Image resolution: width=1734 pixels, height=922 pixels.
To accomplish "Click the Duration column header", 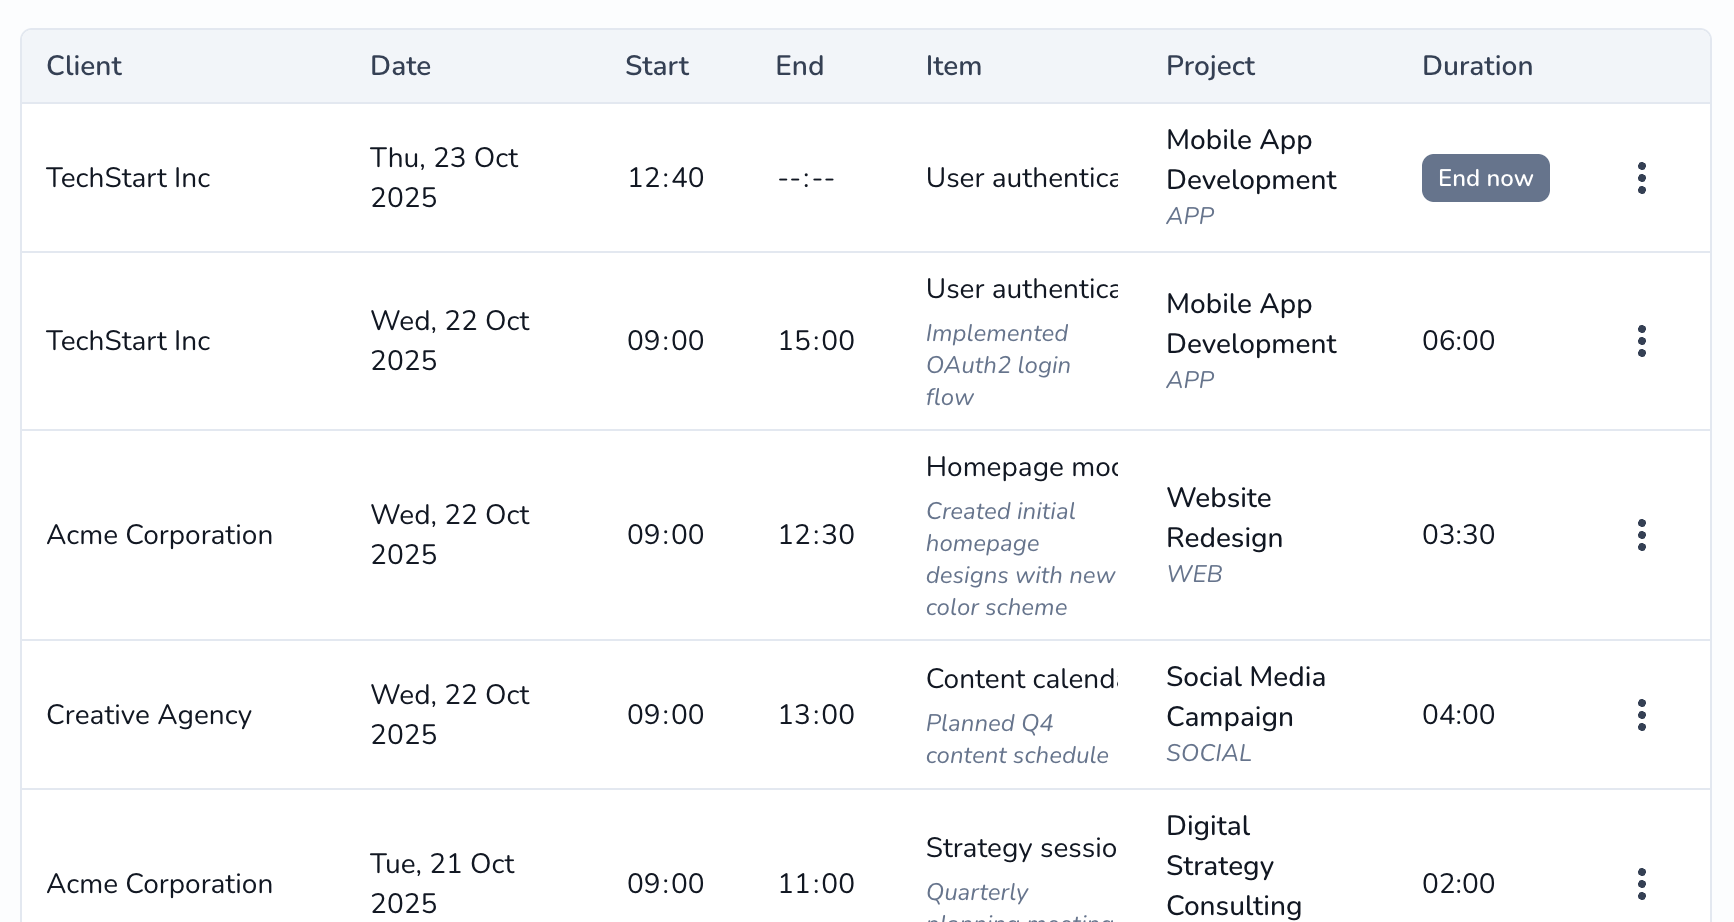I will pos(1476,65).
